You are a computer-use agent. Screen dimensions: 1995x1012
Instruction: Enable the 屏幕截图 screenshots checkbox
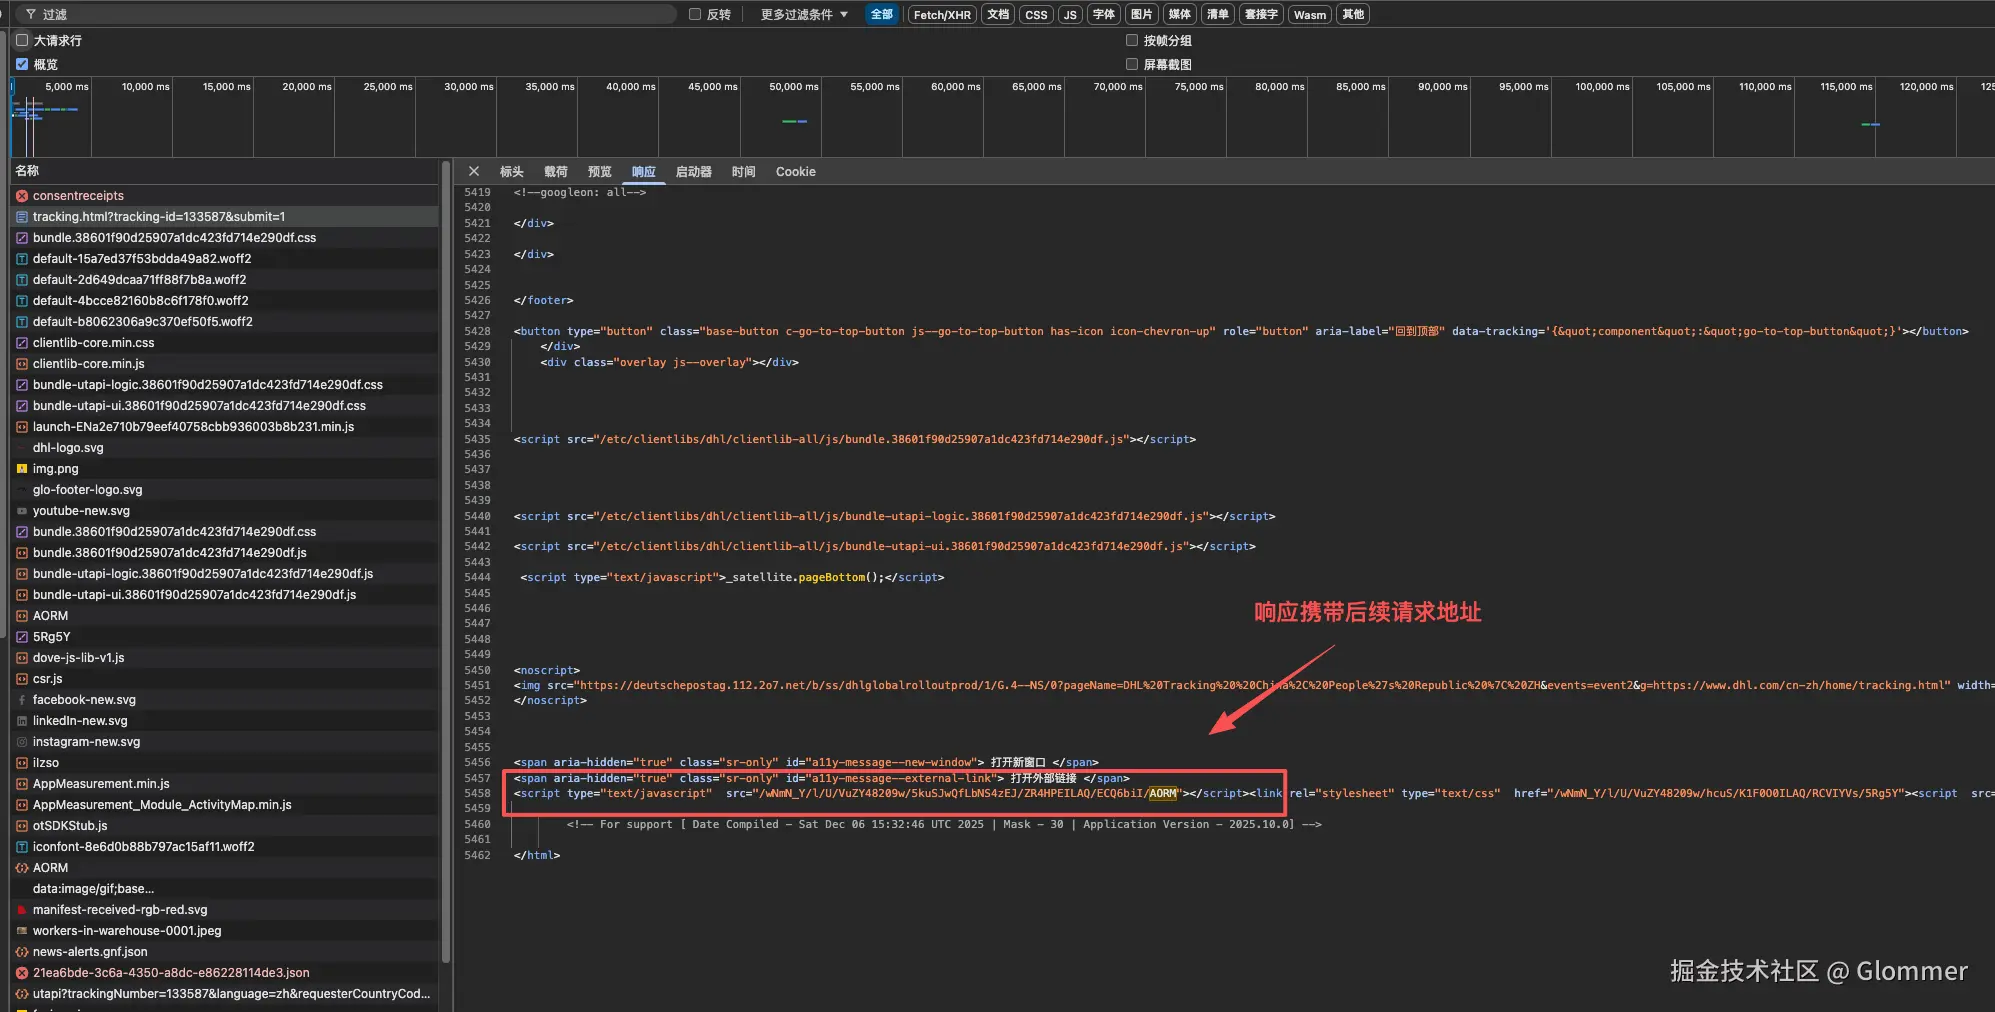coord(1132,64)
